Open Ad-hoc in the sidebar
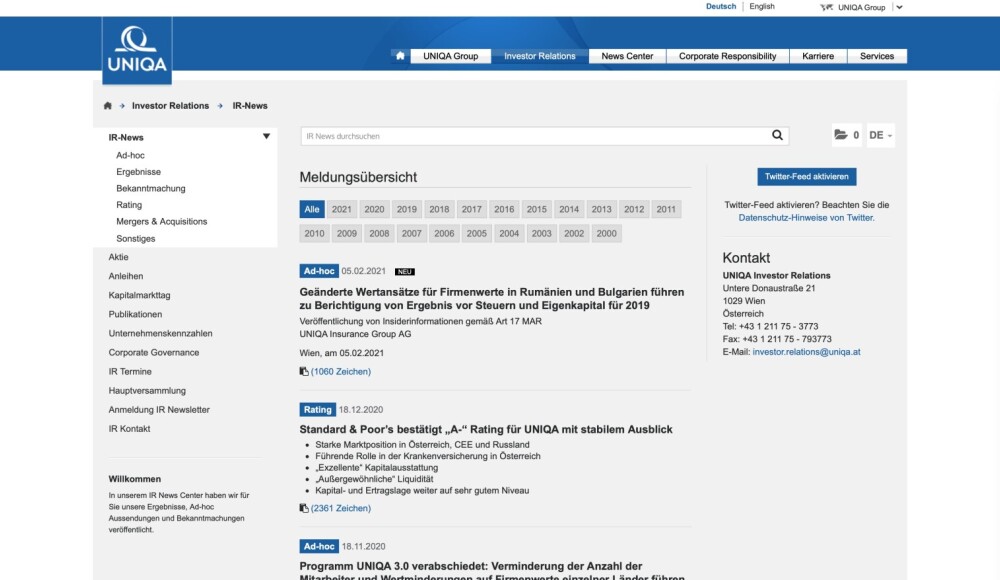 tap(130, 155)
